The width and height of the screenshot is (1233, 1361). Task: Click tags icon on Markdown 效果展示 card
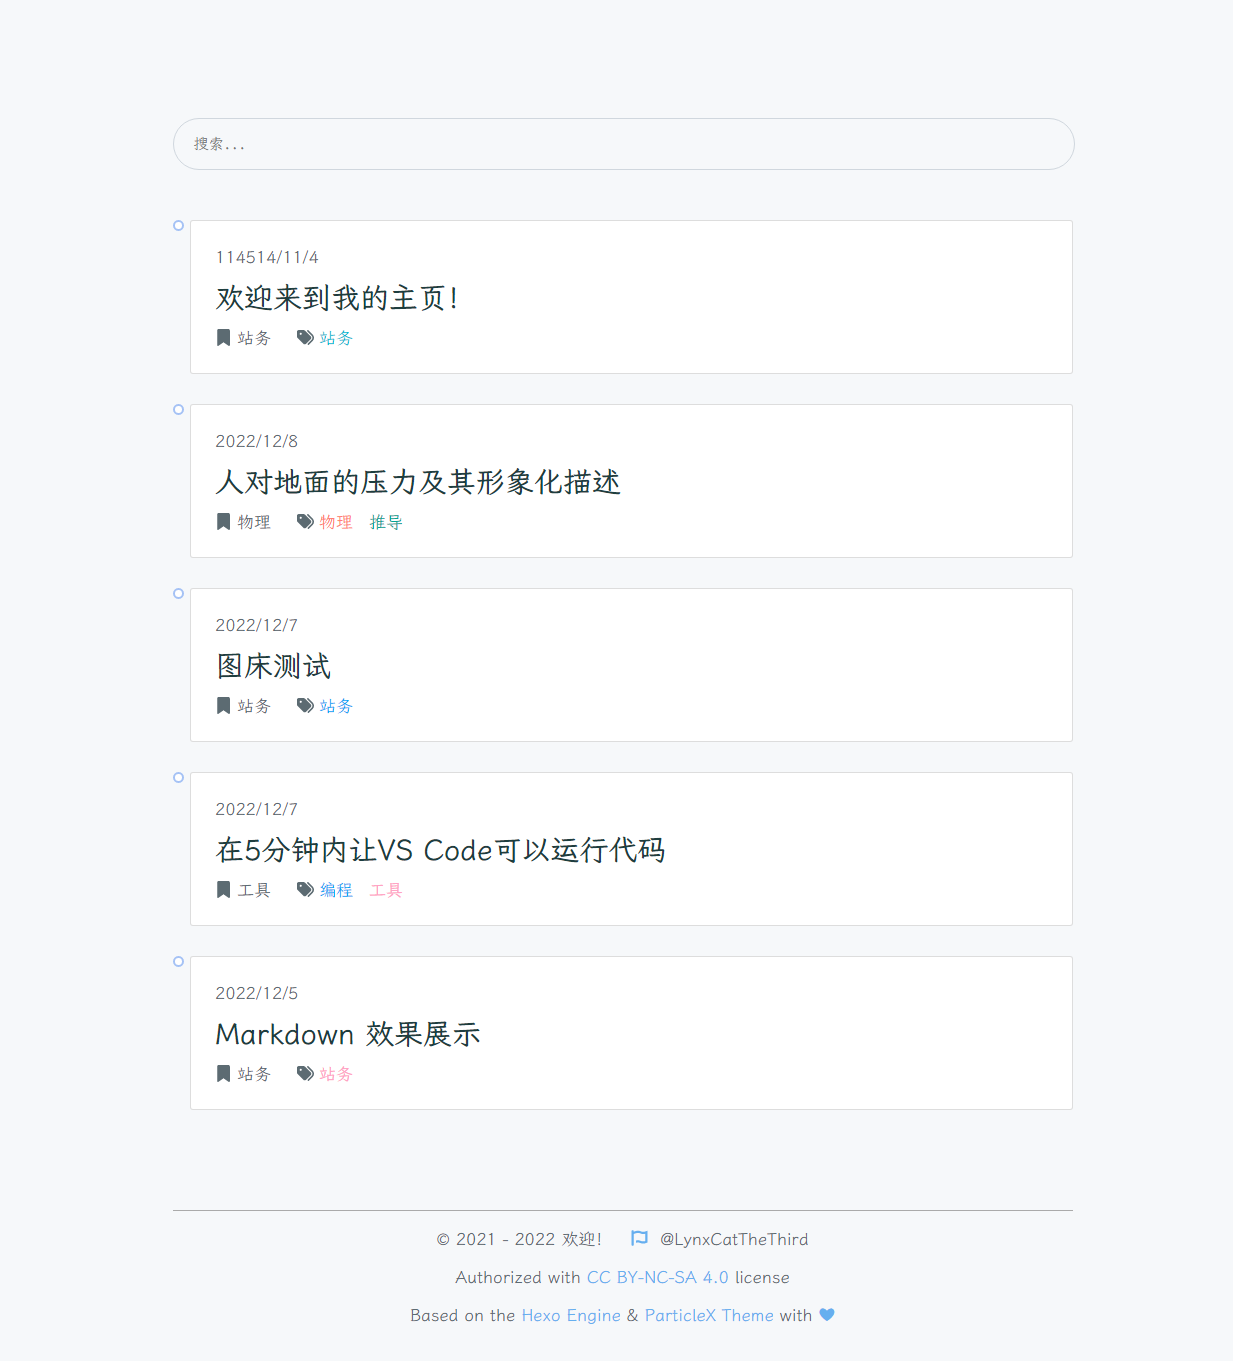(x=305, y=1074)
